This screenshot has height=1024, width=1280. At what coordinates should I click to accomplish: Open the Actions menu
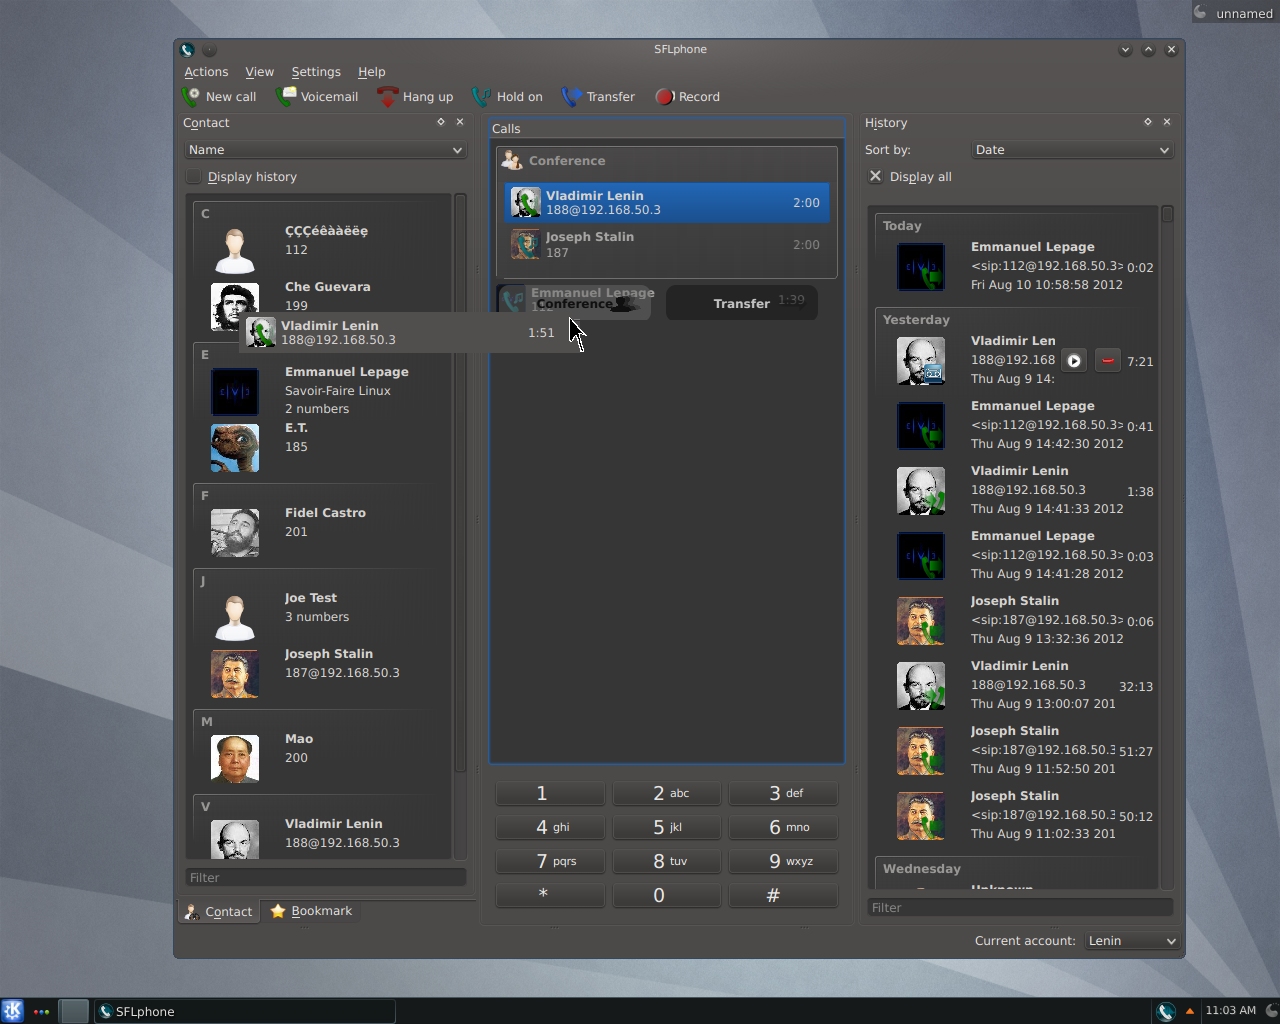pos(206,72)
